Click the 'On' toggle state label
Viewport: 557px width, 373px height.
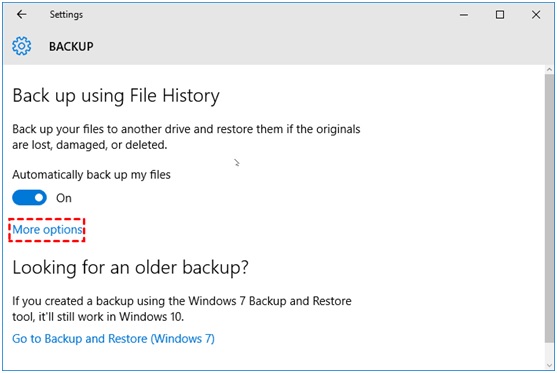[64, 198]
